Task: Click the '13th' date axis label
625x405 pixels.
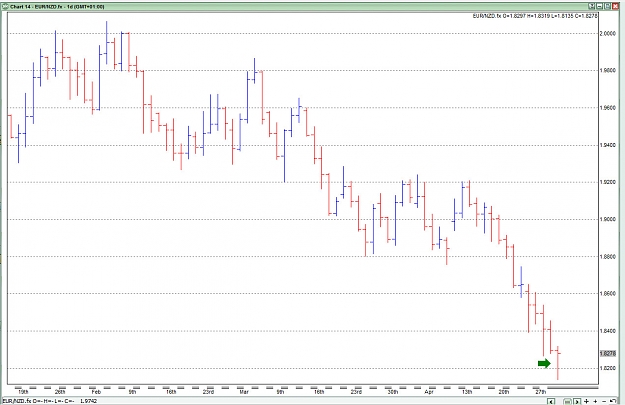Action: point(467,392)
